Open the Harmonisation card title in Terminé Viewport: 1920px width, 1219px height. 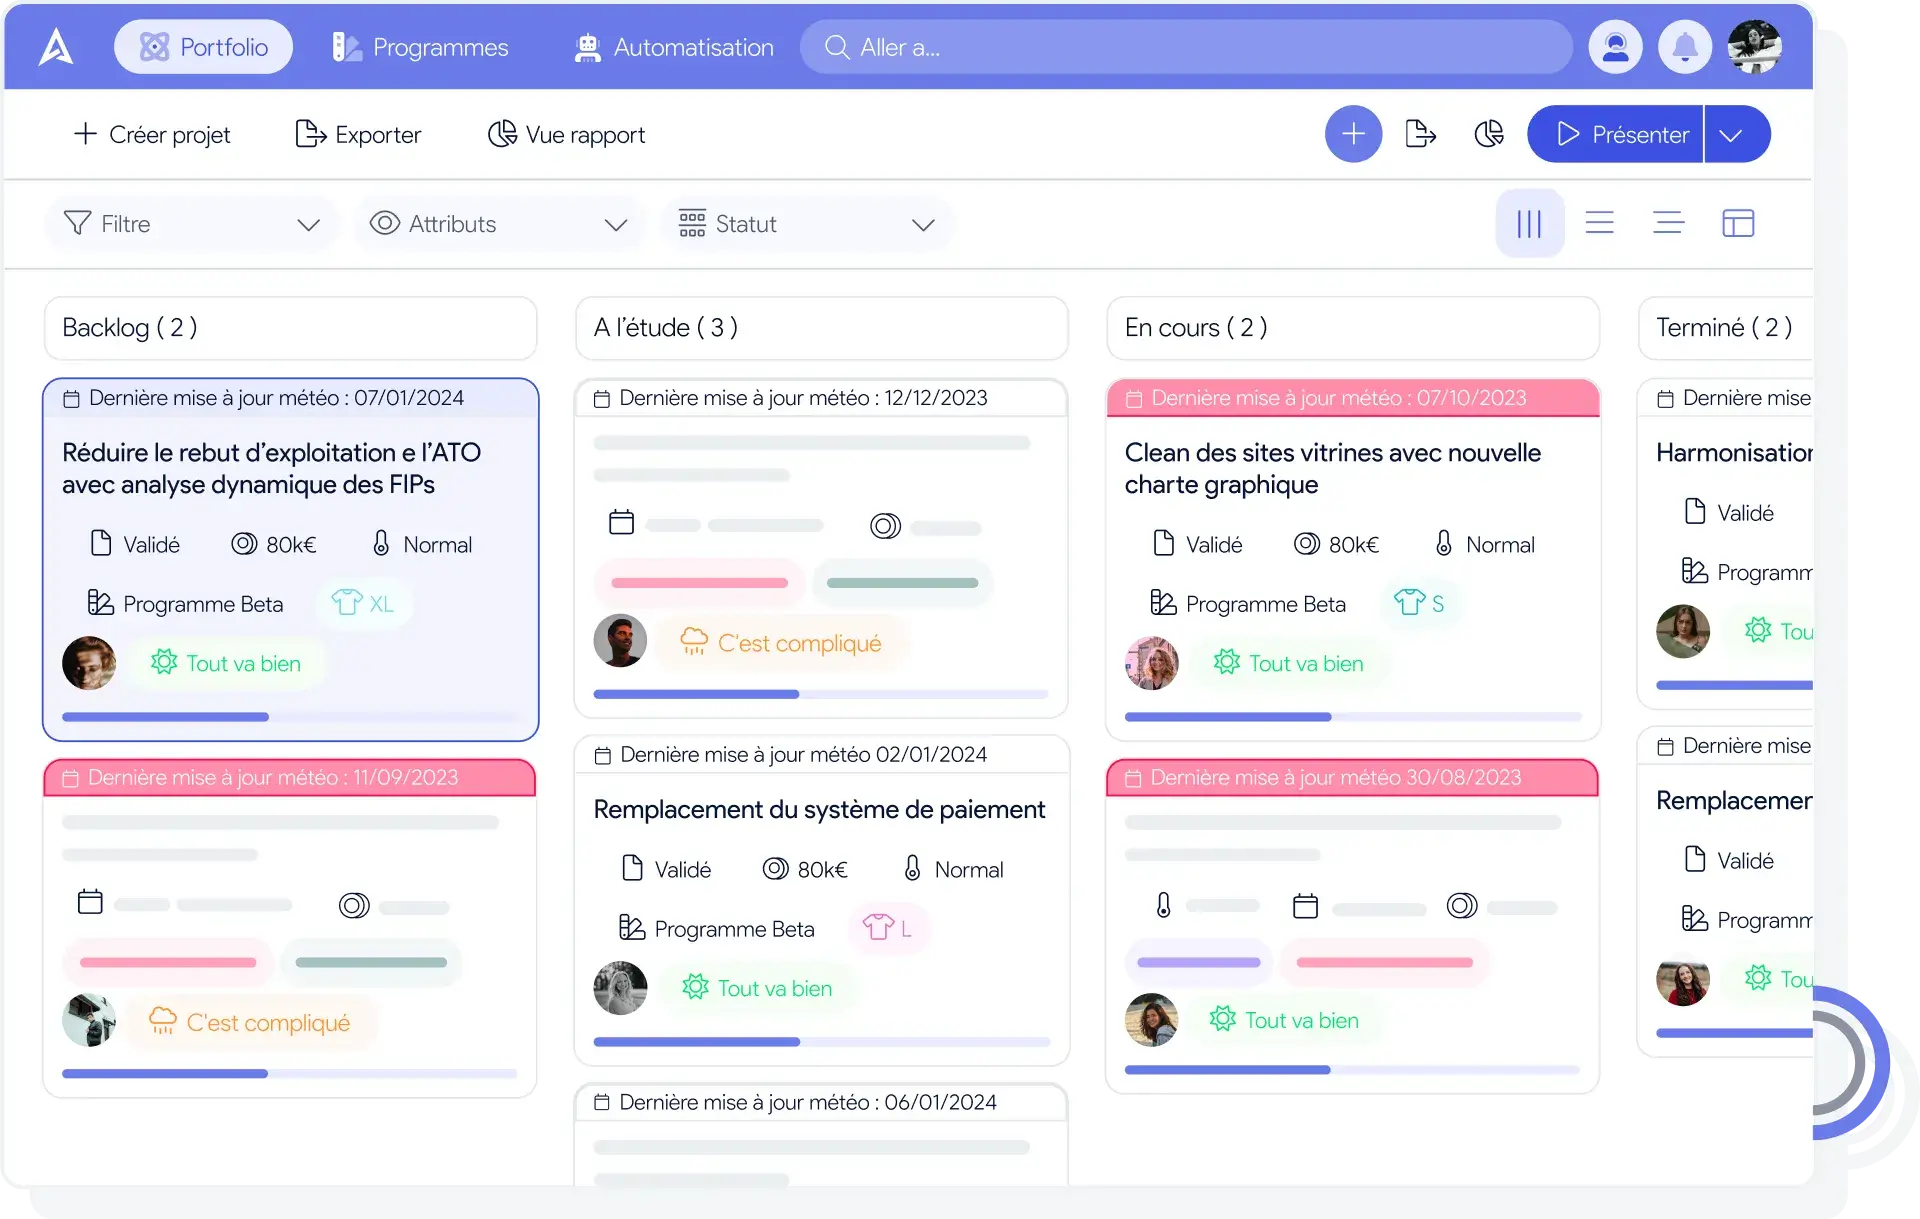point(1734,453)
